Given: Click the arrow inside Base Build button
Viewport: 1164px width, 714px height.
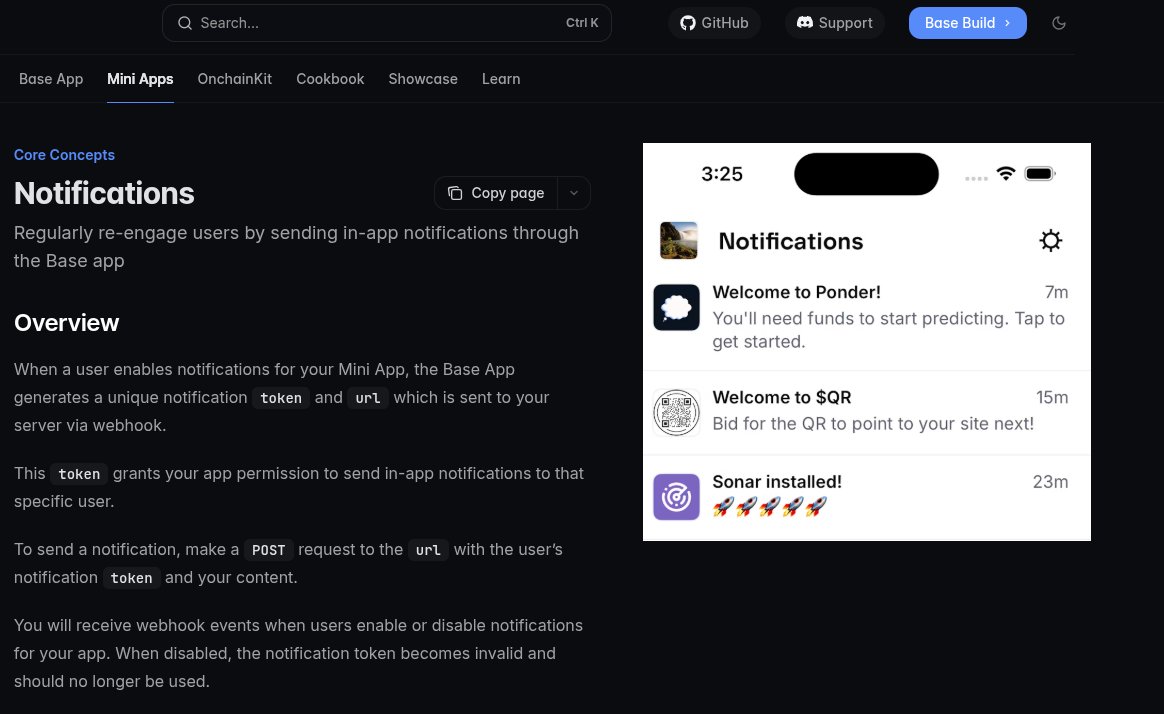Looking at the screenshot, I should pos(1007,23).
